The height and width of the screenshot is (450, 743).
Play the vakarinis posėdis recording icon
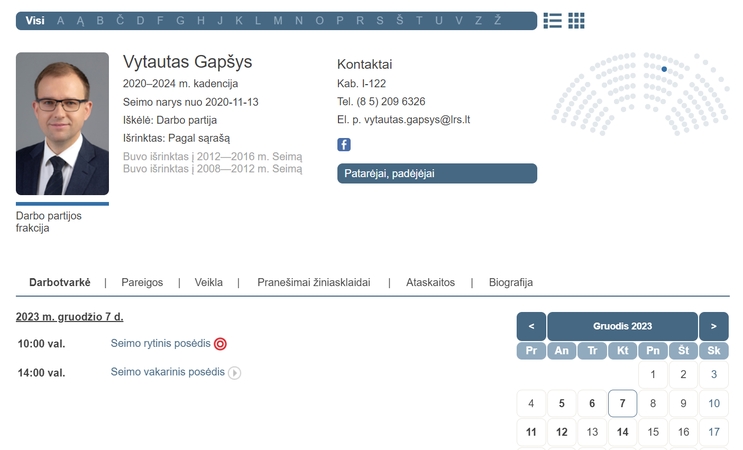point(235,373)
